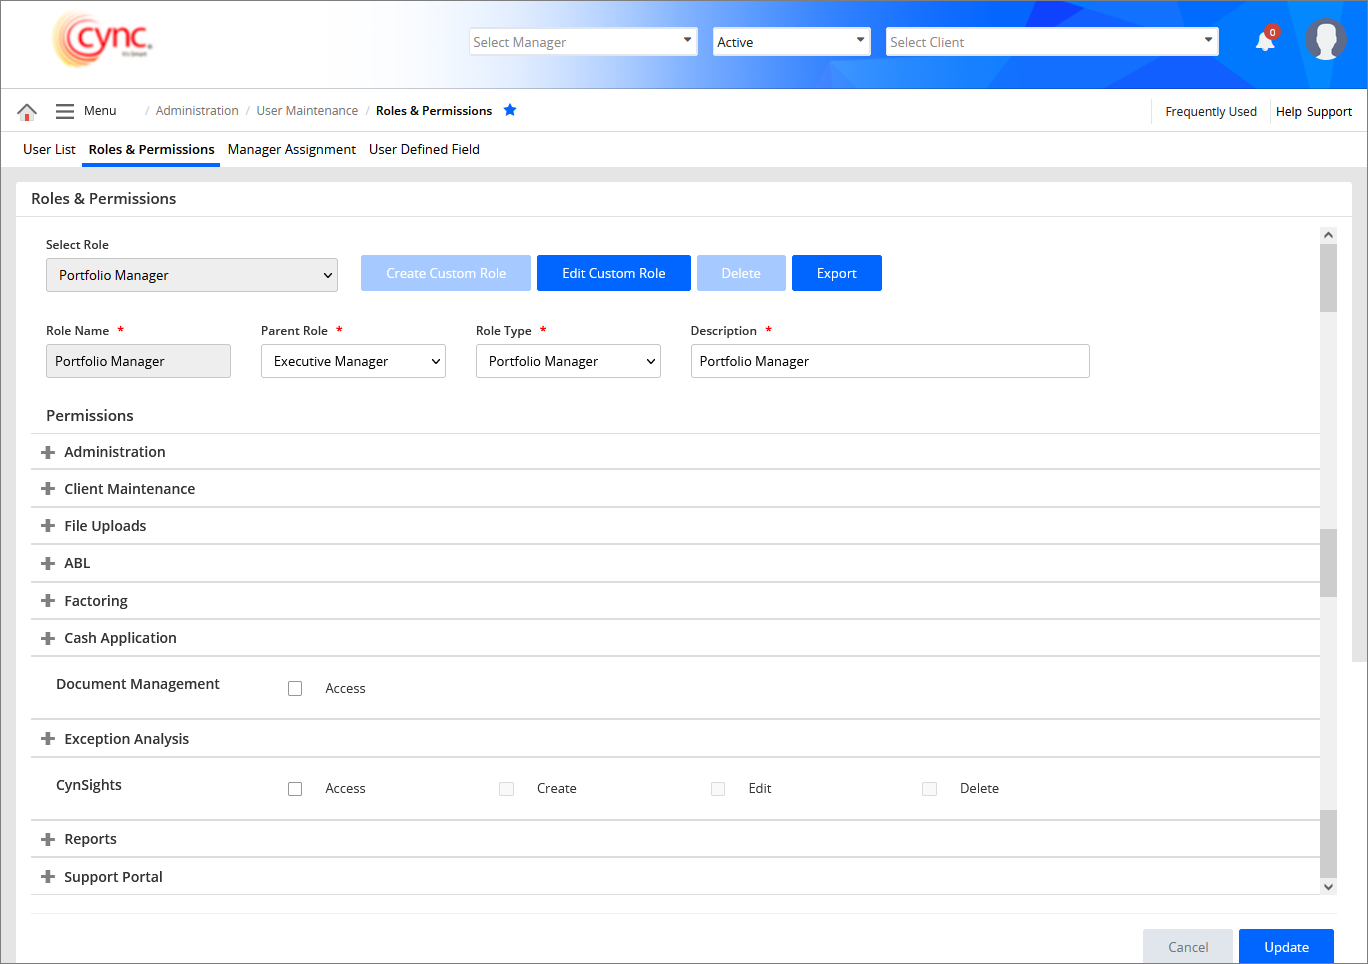
Task: Go to Manager Assignment tab
Action: tap(291, 149)
